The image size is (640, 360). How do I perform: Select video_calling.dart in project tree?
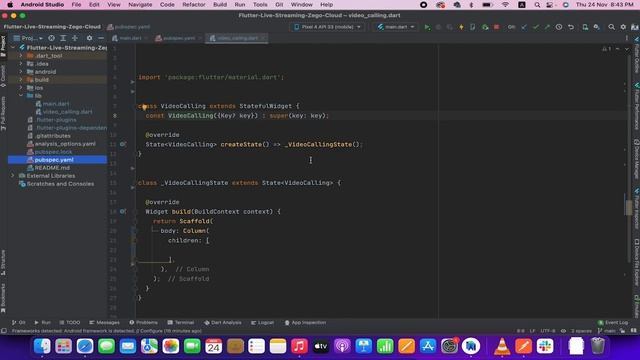pyautogui.click(x=67, y=112)
